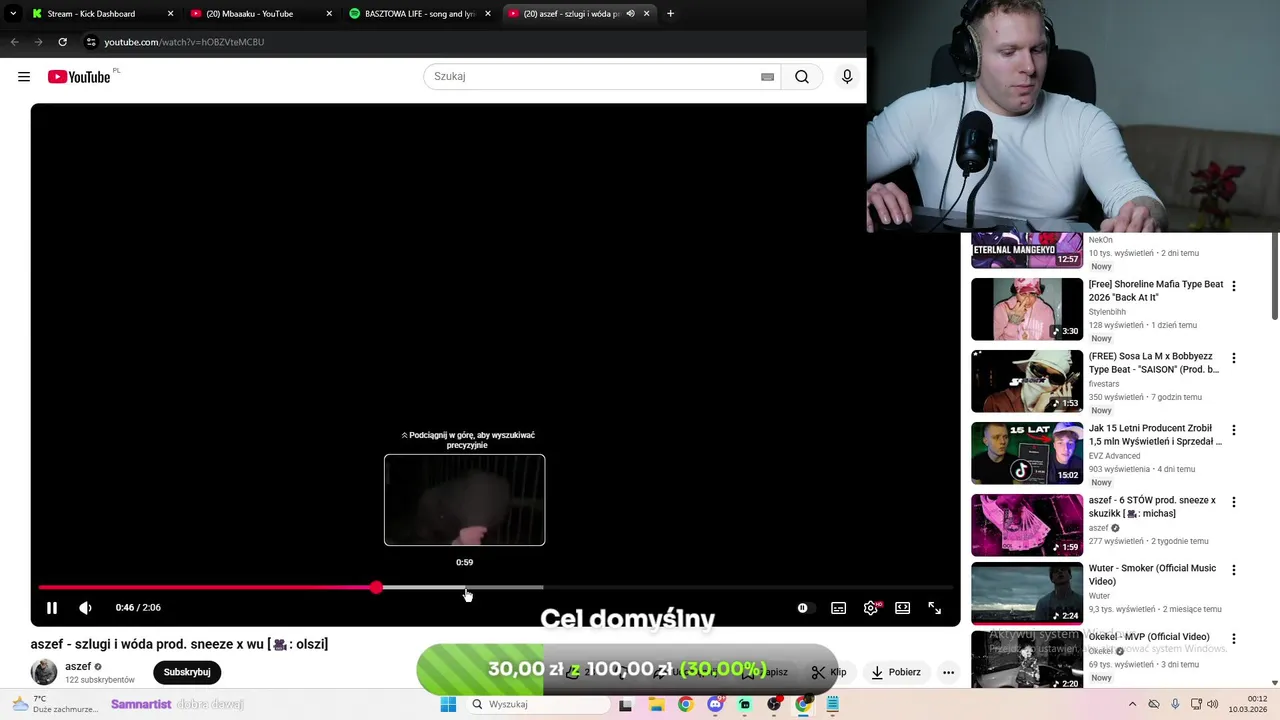1280x720 pixels.
Task: Click the red scrubber handle on the progress bar
Action: tap(376, 588)
